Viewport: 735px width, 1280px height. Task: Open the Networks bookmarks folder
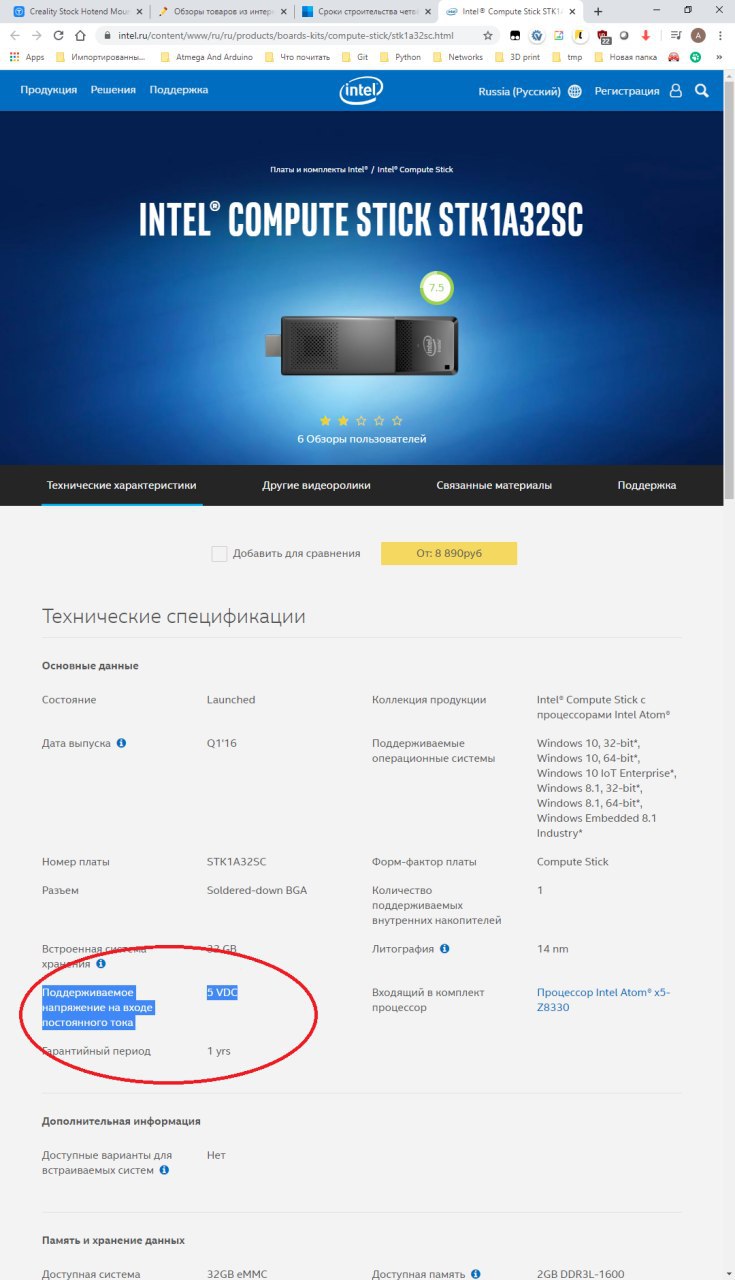pyautogui.click(x=459, y=57)
